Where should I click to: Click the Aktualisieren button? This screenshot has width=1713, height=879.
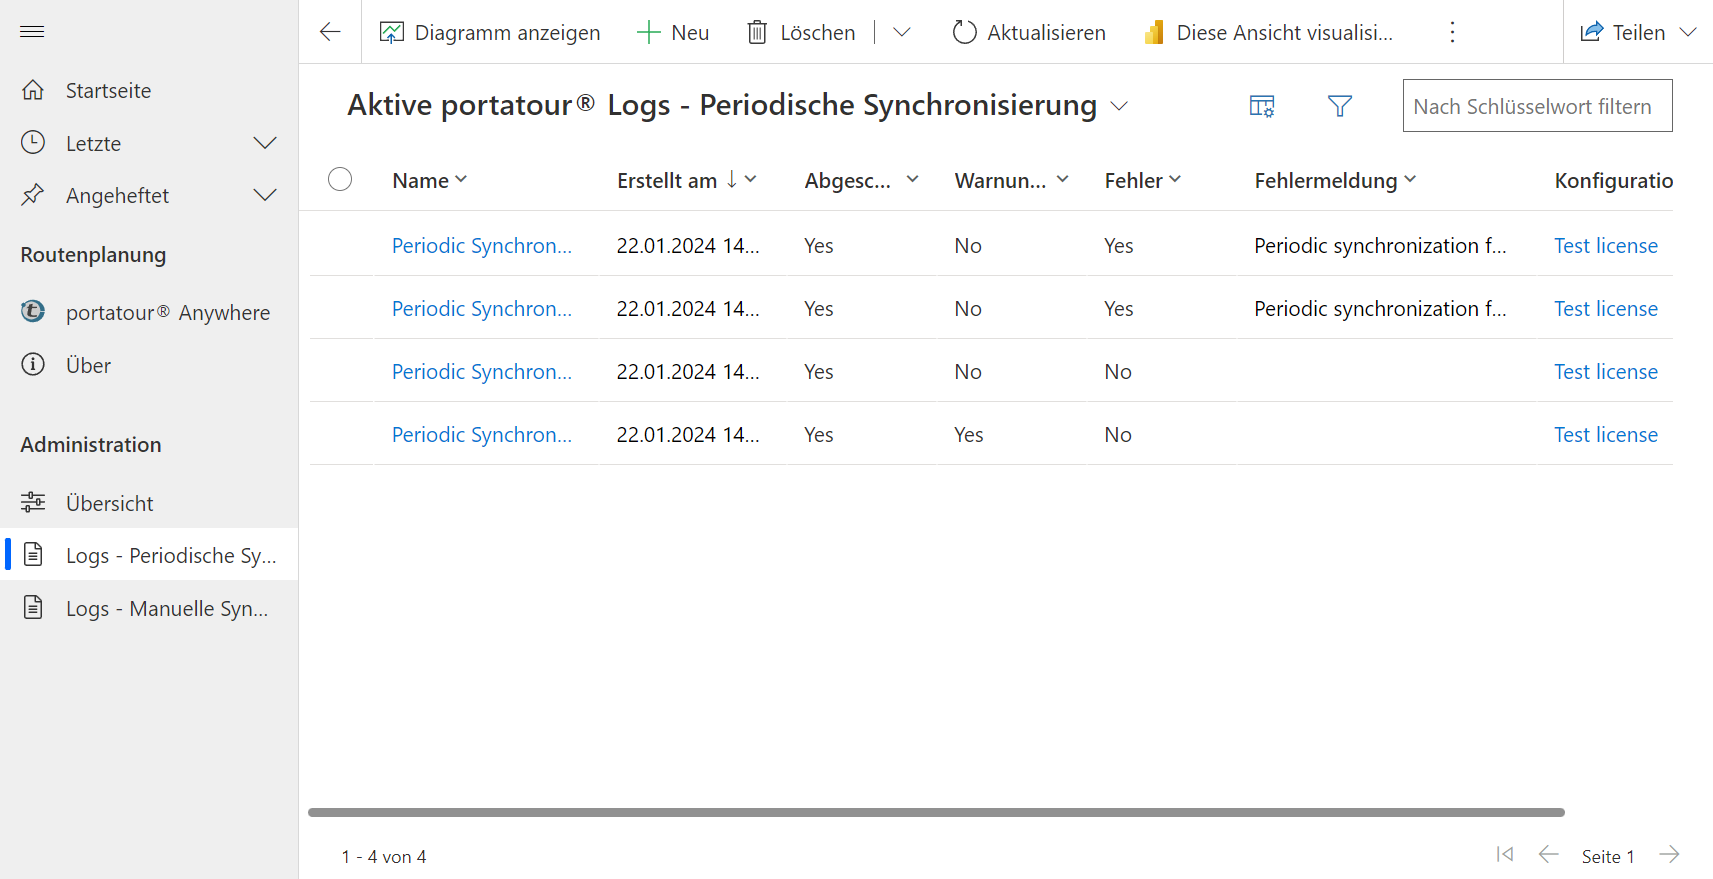pyautogui.click(x=1029, y=32)
